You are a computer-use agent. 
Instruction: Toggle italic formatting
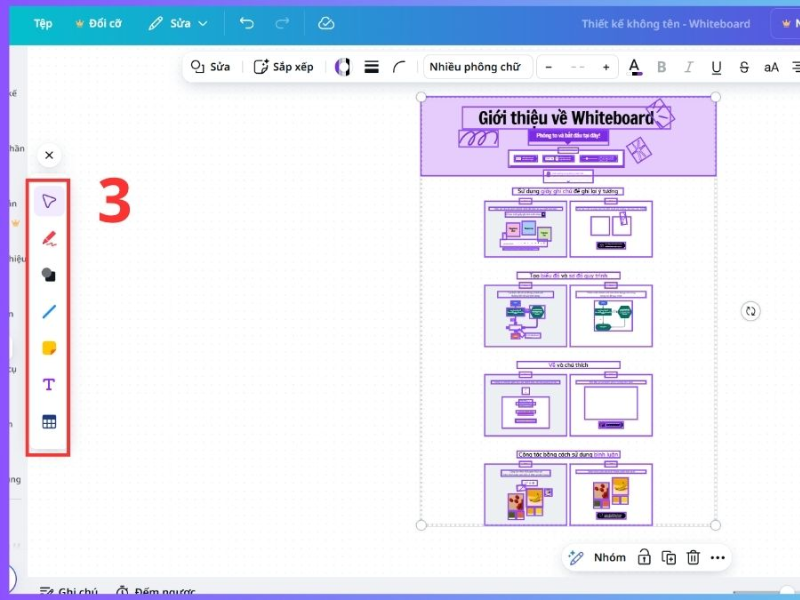click(688, 66)
